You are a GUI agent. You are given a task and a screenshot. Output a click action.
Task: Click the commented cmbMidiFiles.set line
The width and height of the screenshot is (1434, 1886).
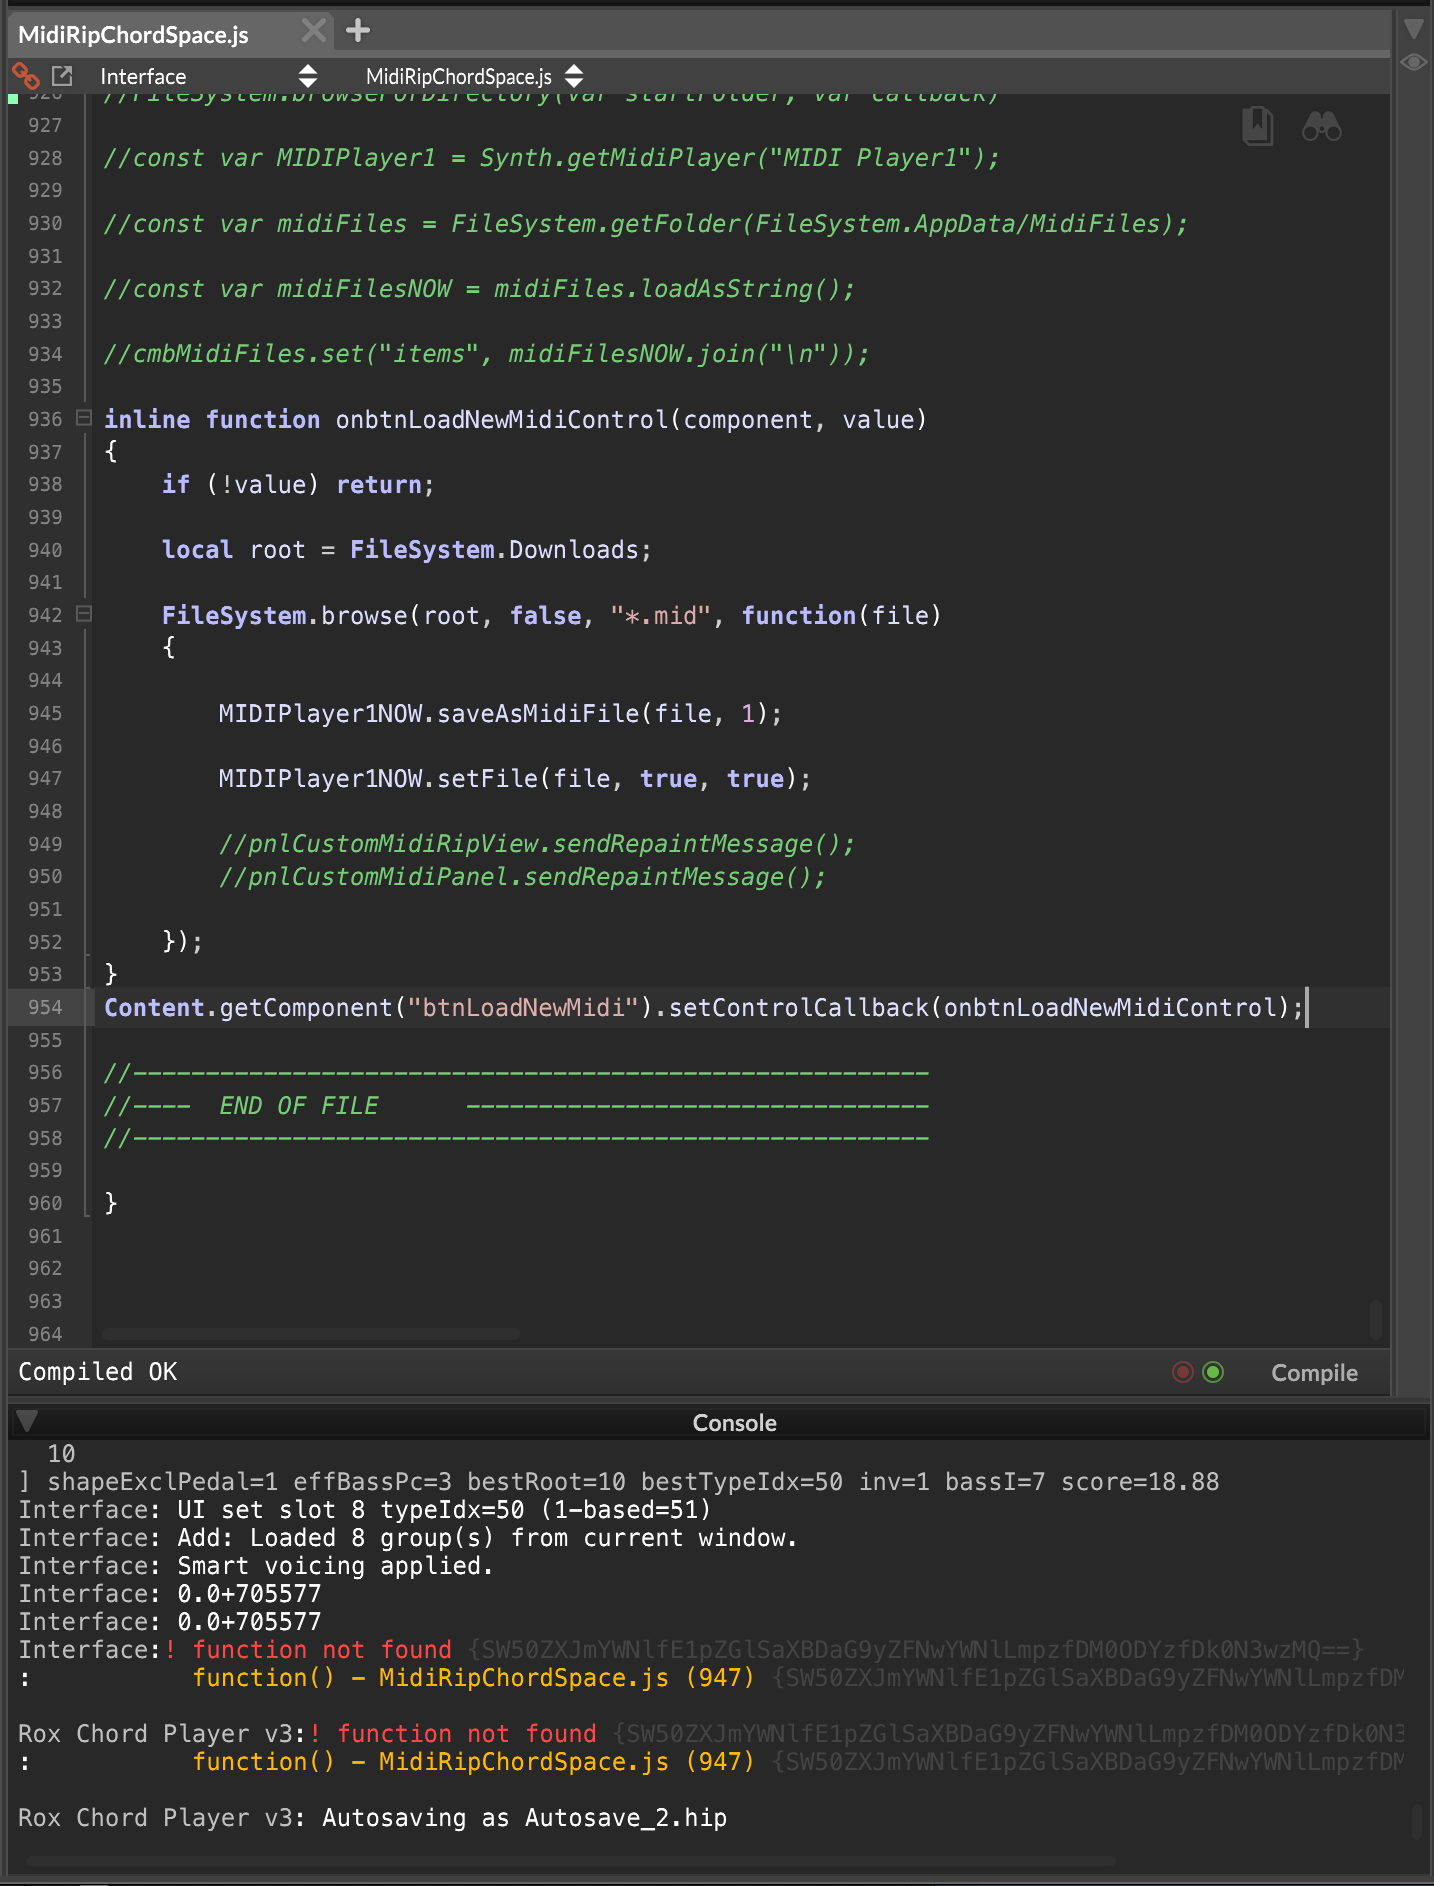coord(487,354)
